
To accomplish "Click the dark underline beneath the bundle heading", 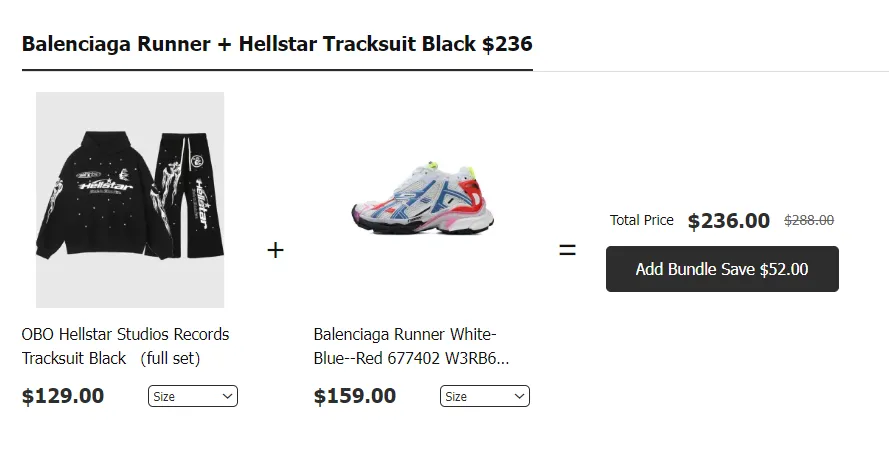I will (277, 71).
